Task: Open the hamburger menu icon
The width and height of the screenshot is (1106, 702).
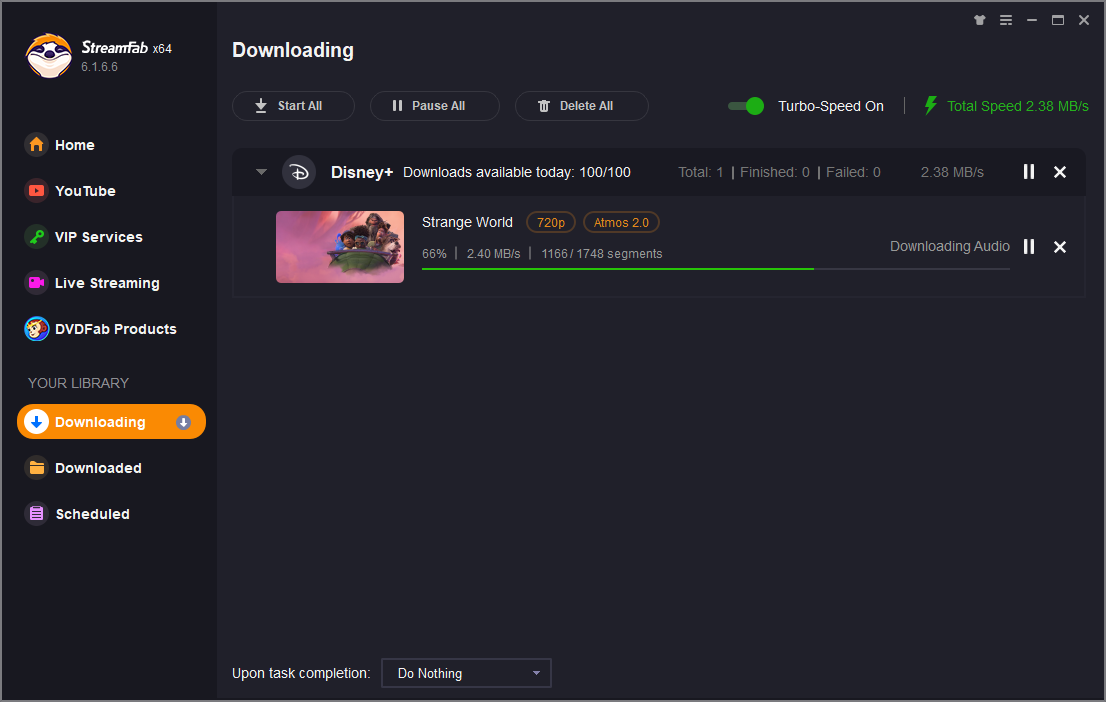Action: coord(1006,20)
